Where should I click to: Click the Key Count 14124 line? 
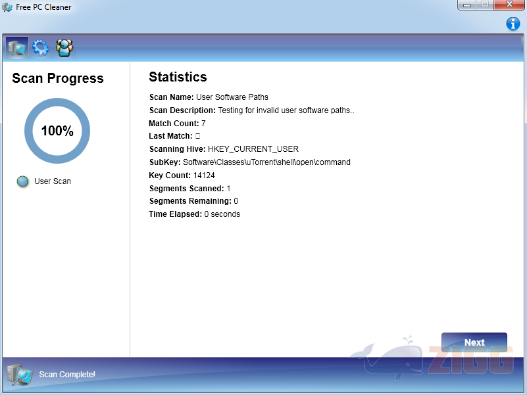pyautogui.click(x=182, y=175)
